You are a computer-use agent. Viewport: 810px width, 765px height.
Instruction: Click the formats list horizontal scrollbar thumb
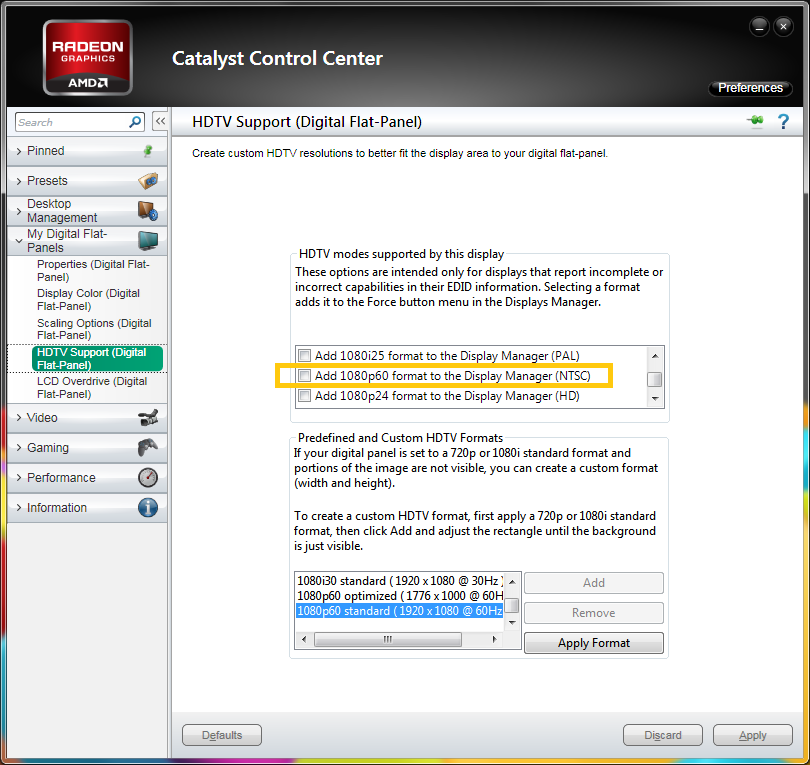[387, 639]
